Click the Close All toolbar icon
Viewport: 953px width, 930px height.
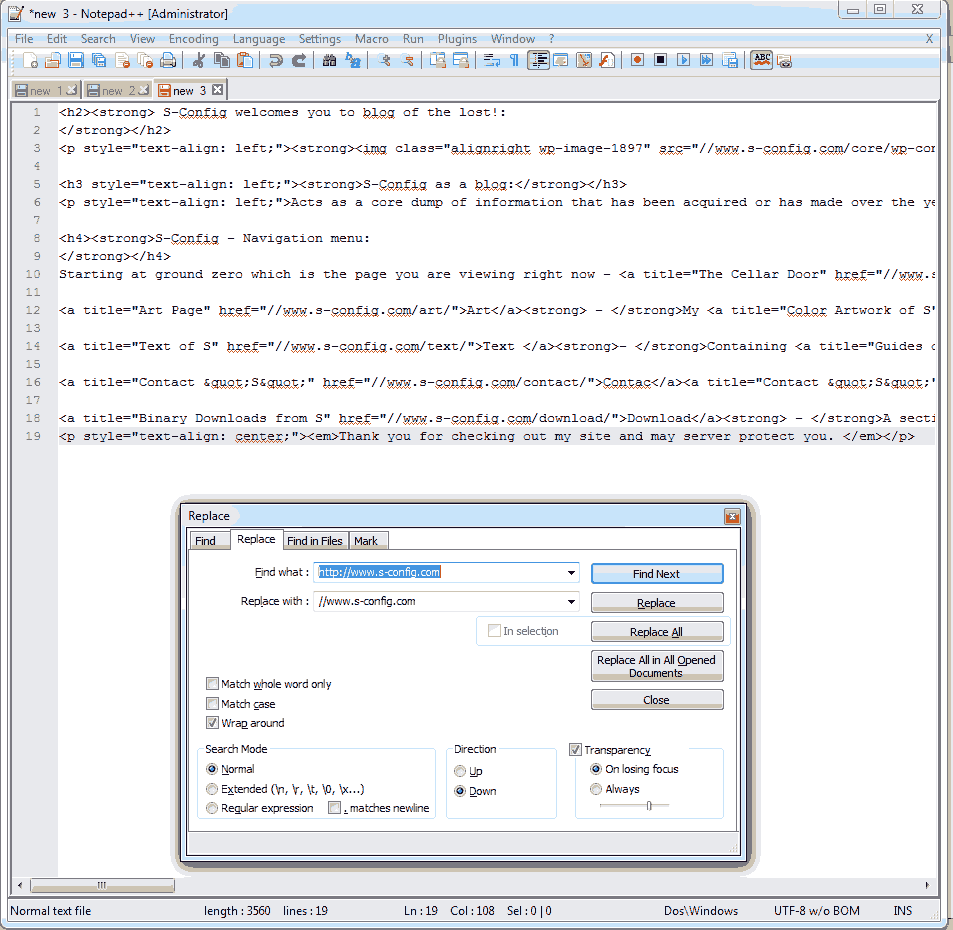coord(145,60)
